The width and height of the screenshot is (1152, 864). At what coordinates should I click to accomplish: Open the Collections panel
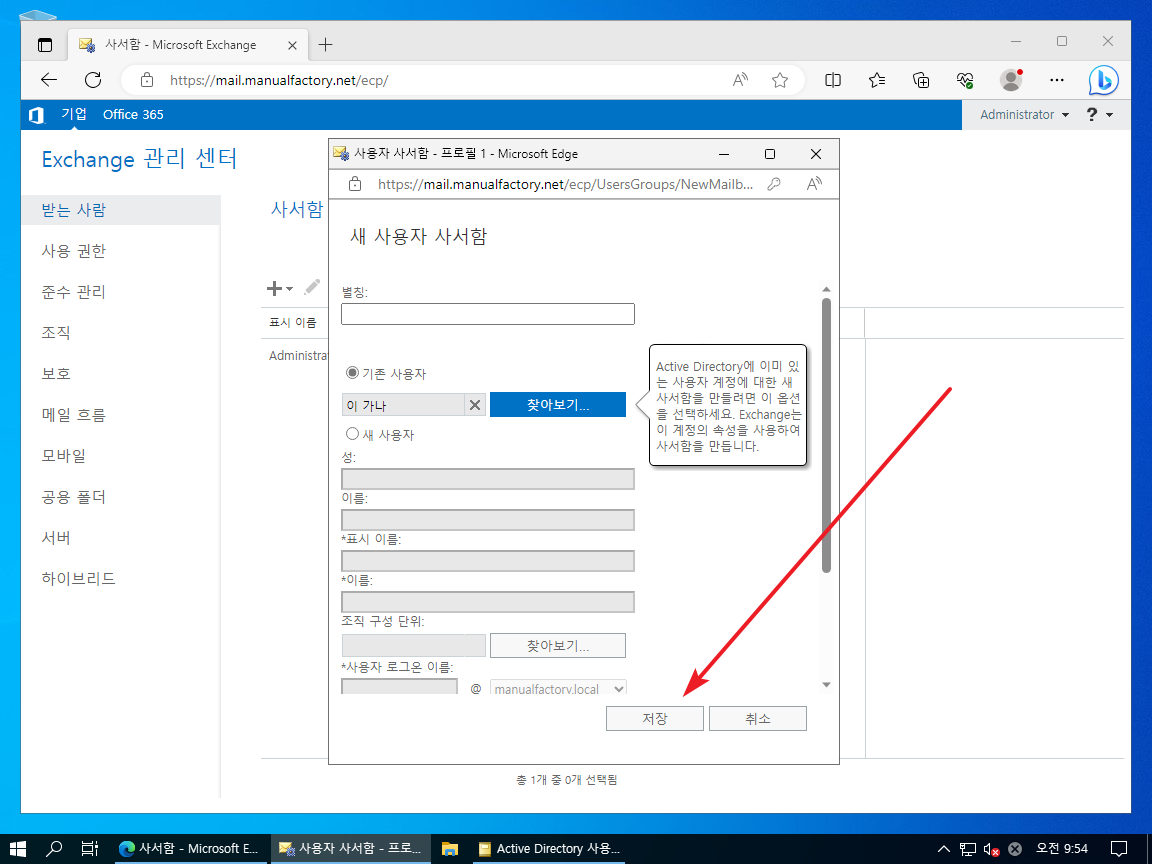point(921,80)
